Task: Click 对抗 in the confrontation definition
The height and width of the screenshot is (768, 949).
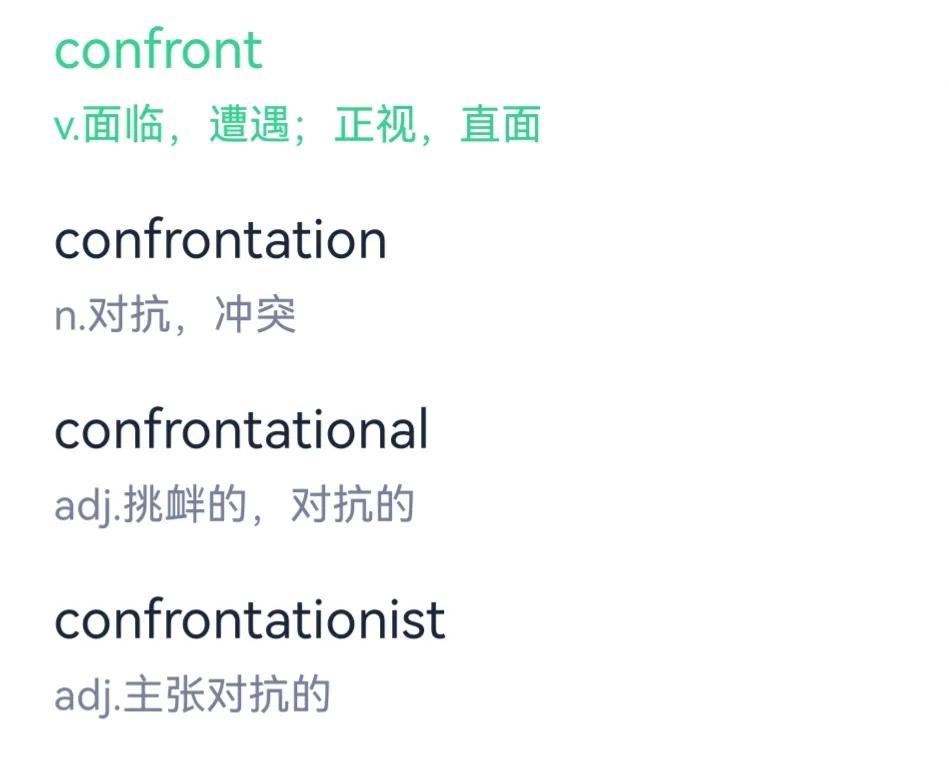Action: (129, 316)
